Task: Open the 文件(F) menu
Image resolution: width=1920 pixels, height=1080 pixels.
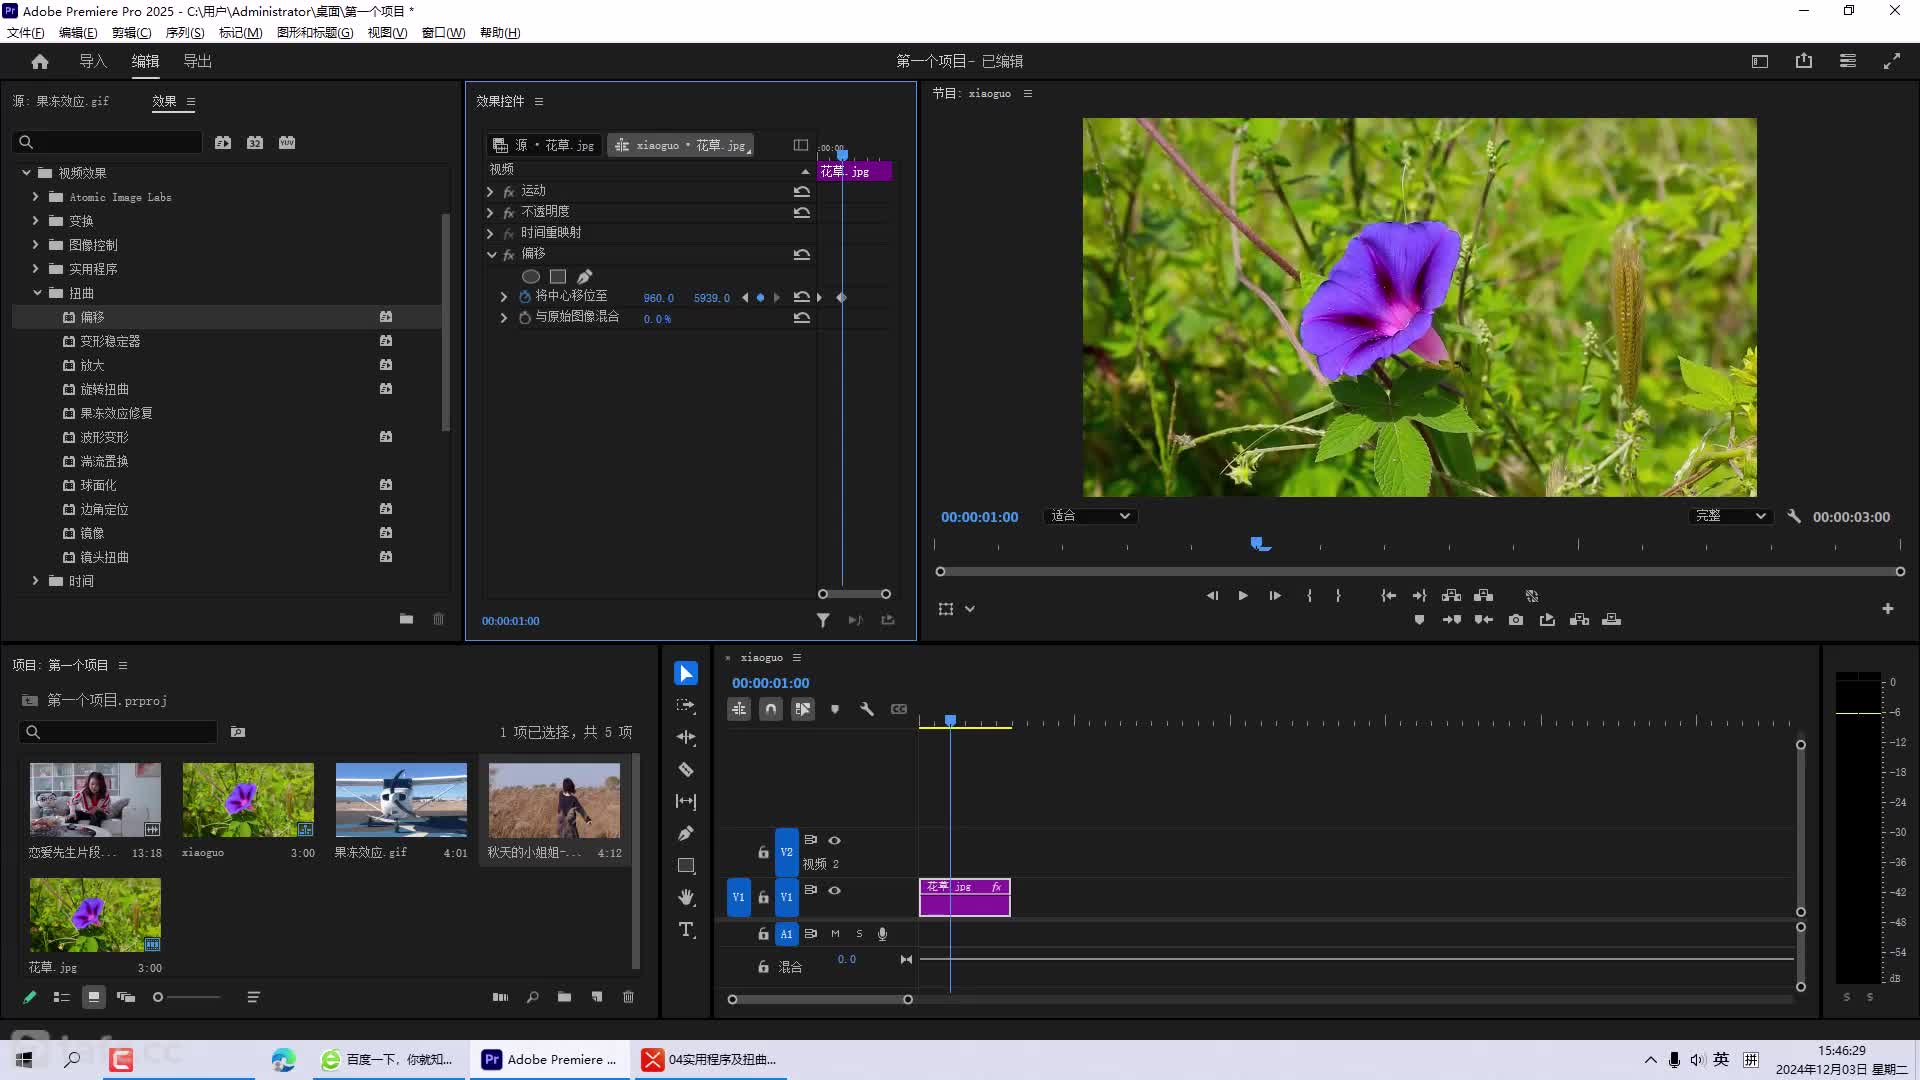Action: pyautogui.click(x=26, y=33)
